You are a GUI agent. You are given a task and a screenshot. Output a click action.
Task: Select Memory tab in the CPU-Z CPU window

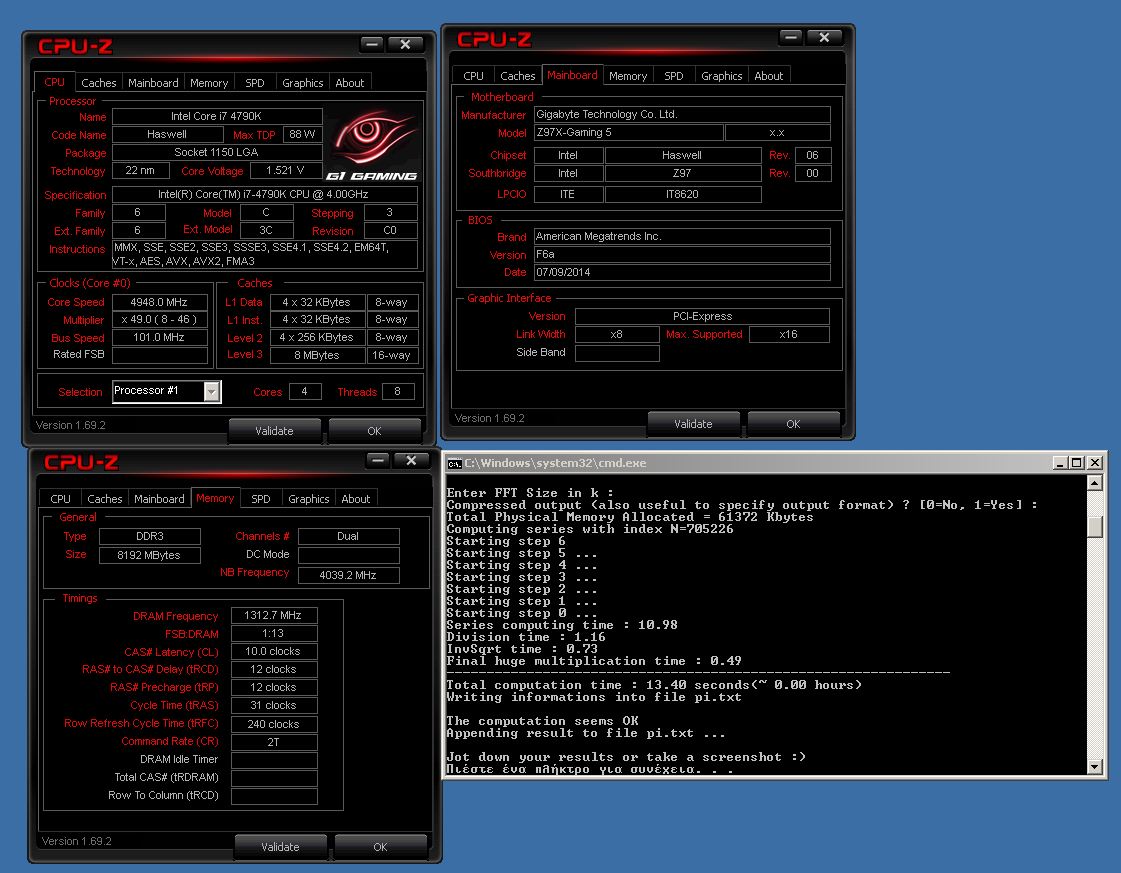(209, 83)
